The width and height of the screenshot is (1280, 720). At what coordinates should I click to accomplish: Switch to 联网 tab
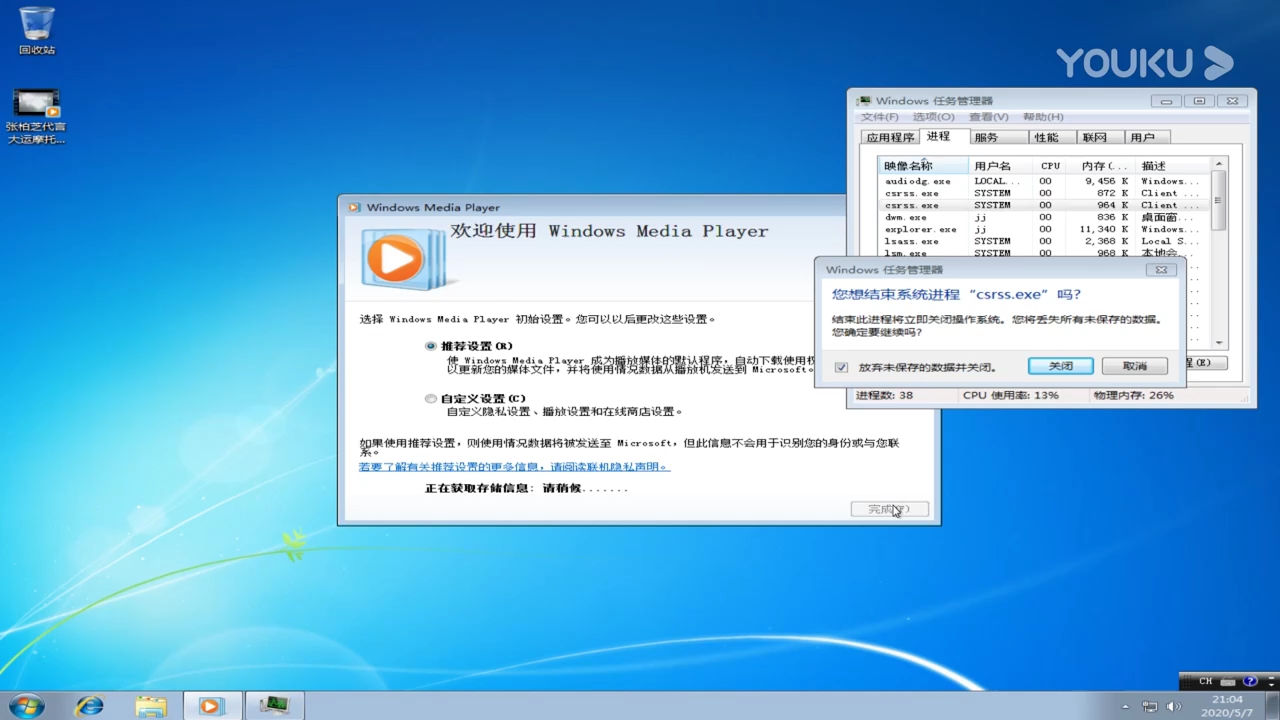pyautogui.click(x=1099, y=137)
